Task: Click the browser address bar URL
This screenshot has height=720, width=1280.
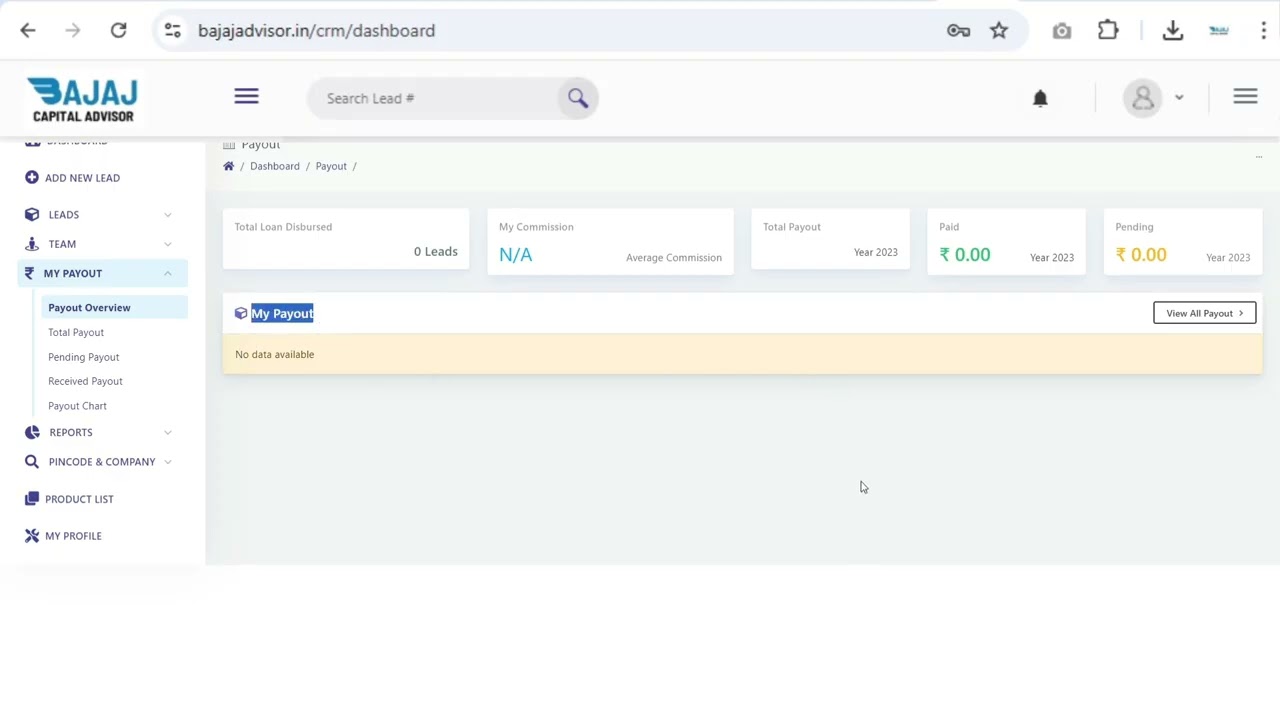Action: pos(316,31)
